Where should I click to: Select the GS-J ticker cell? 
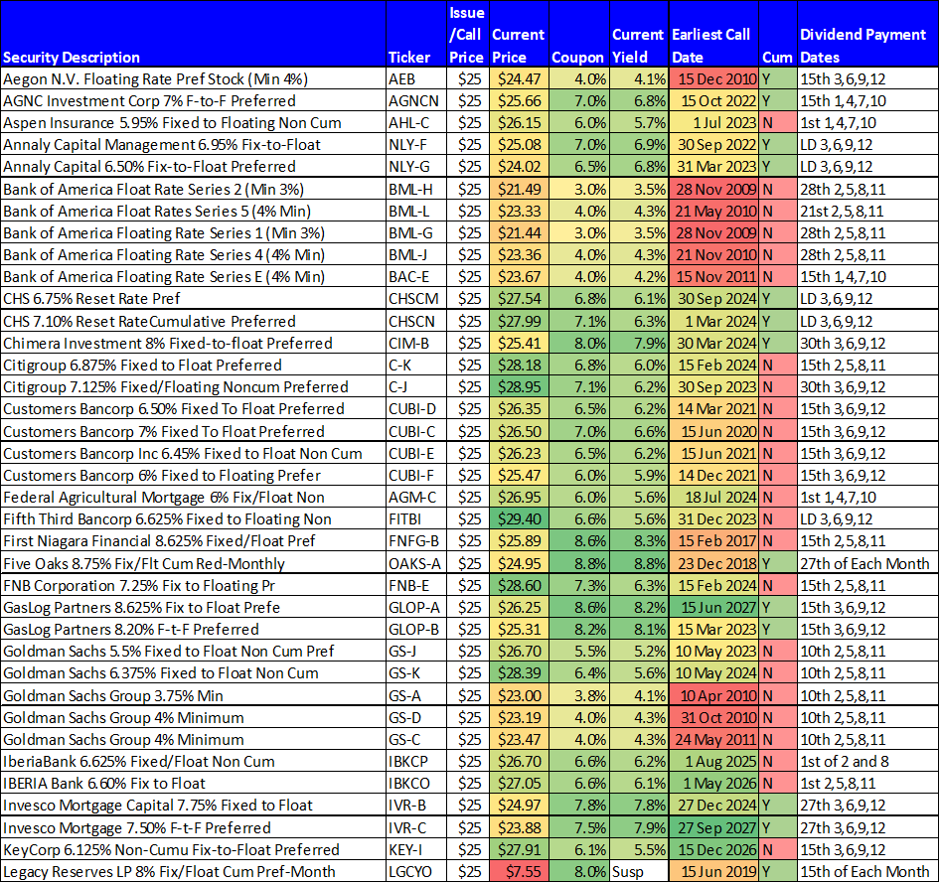point(416,651)
